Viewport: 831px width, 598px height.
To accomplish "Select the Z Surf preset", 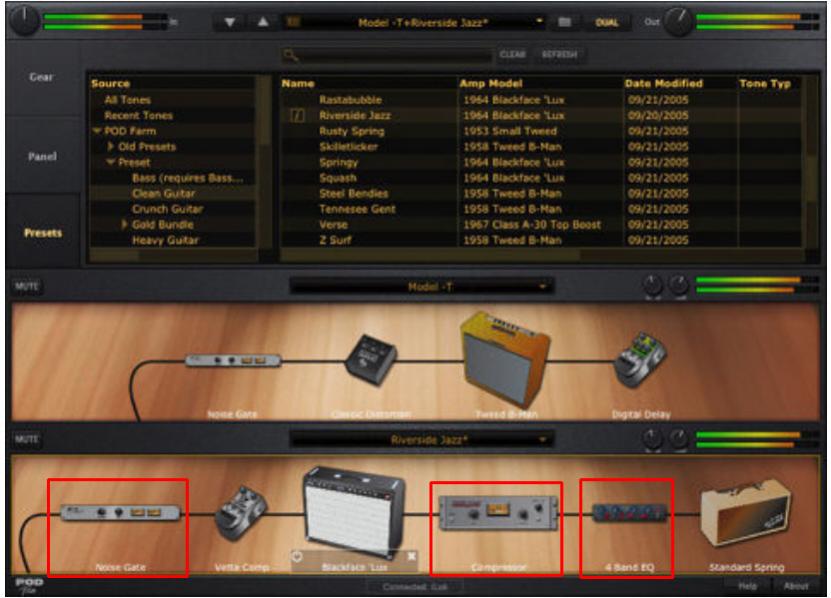I will click(335, 240).
